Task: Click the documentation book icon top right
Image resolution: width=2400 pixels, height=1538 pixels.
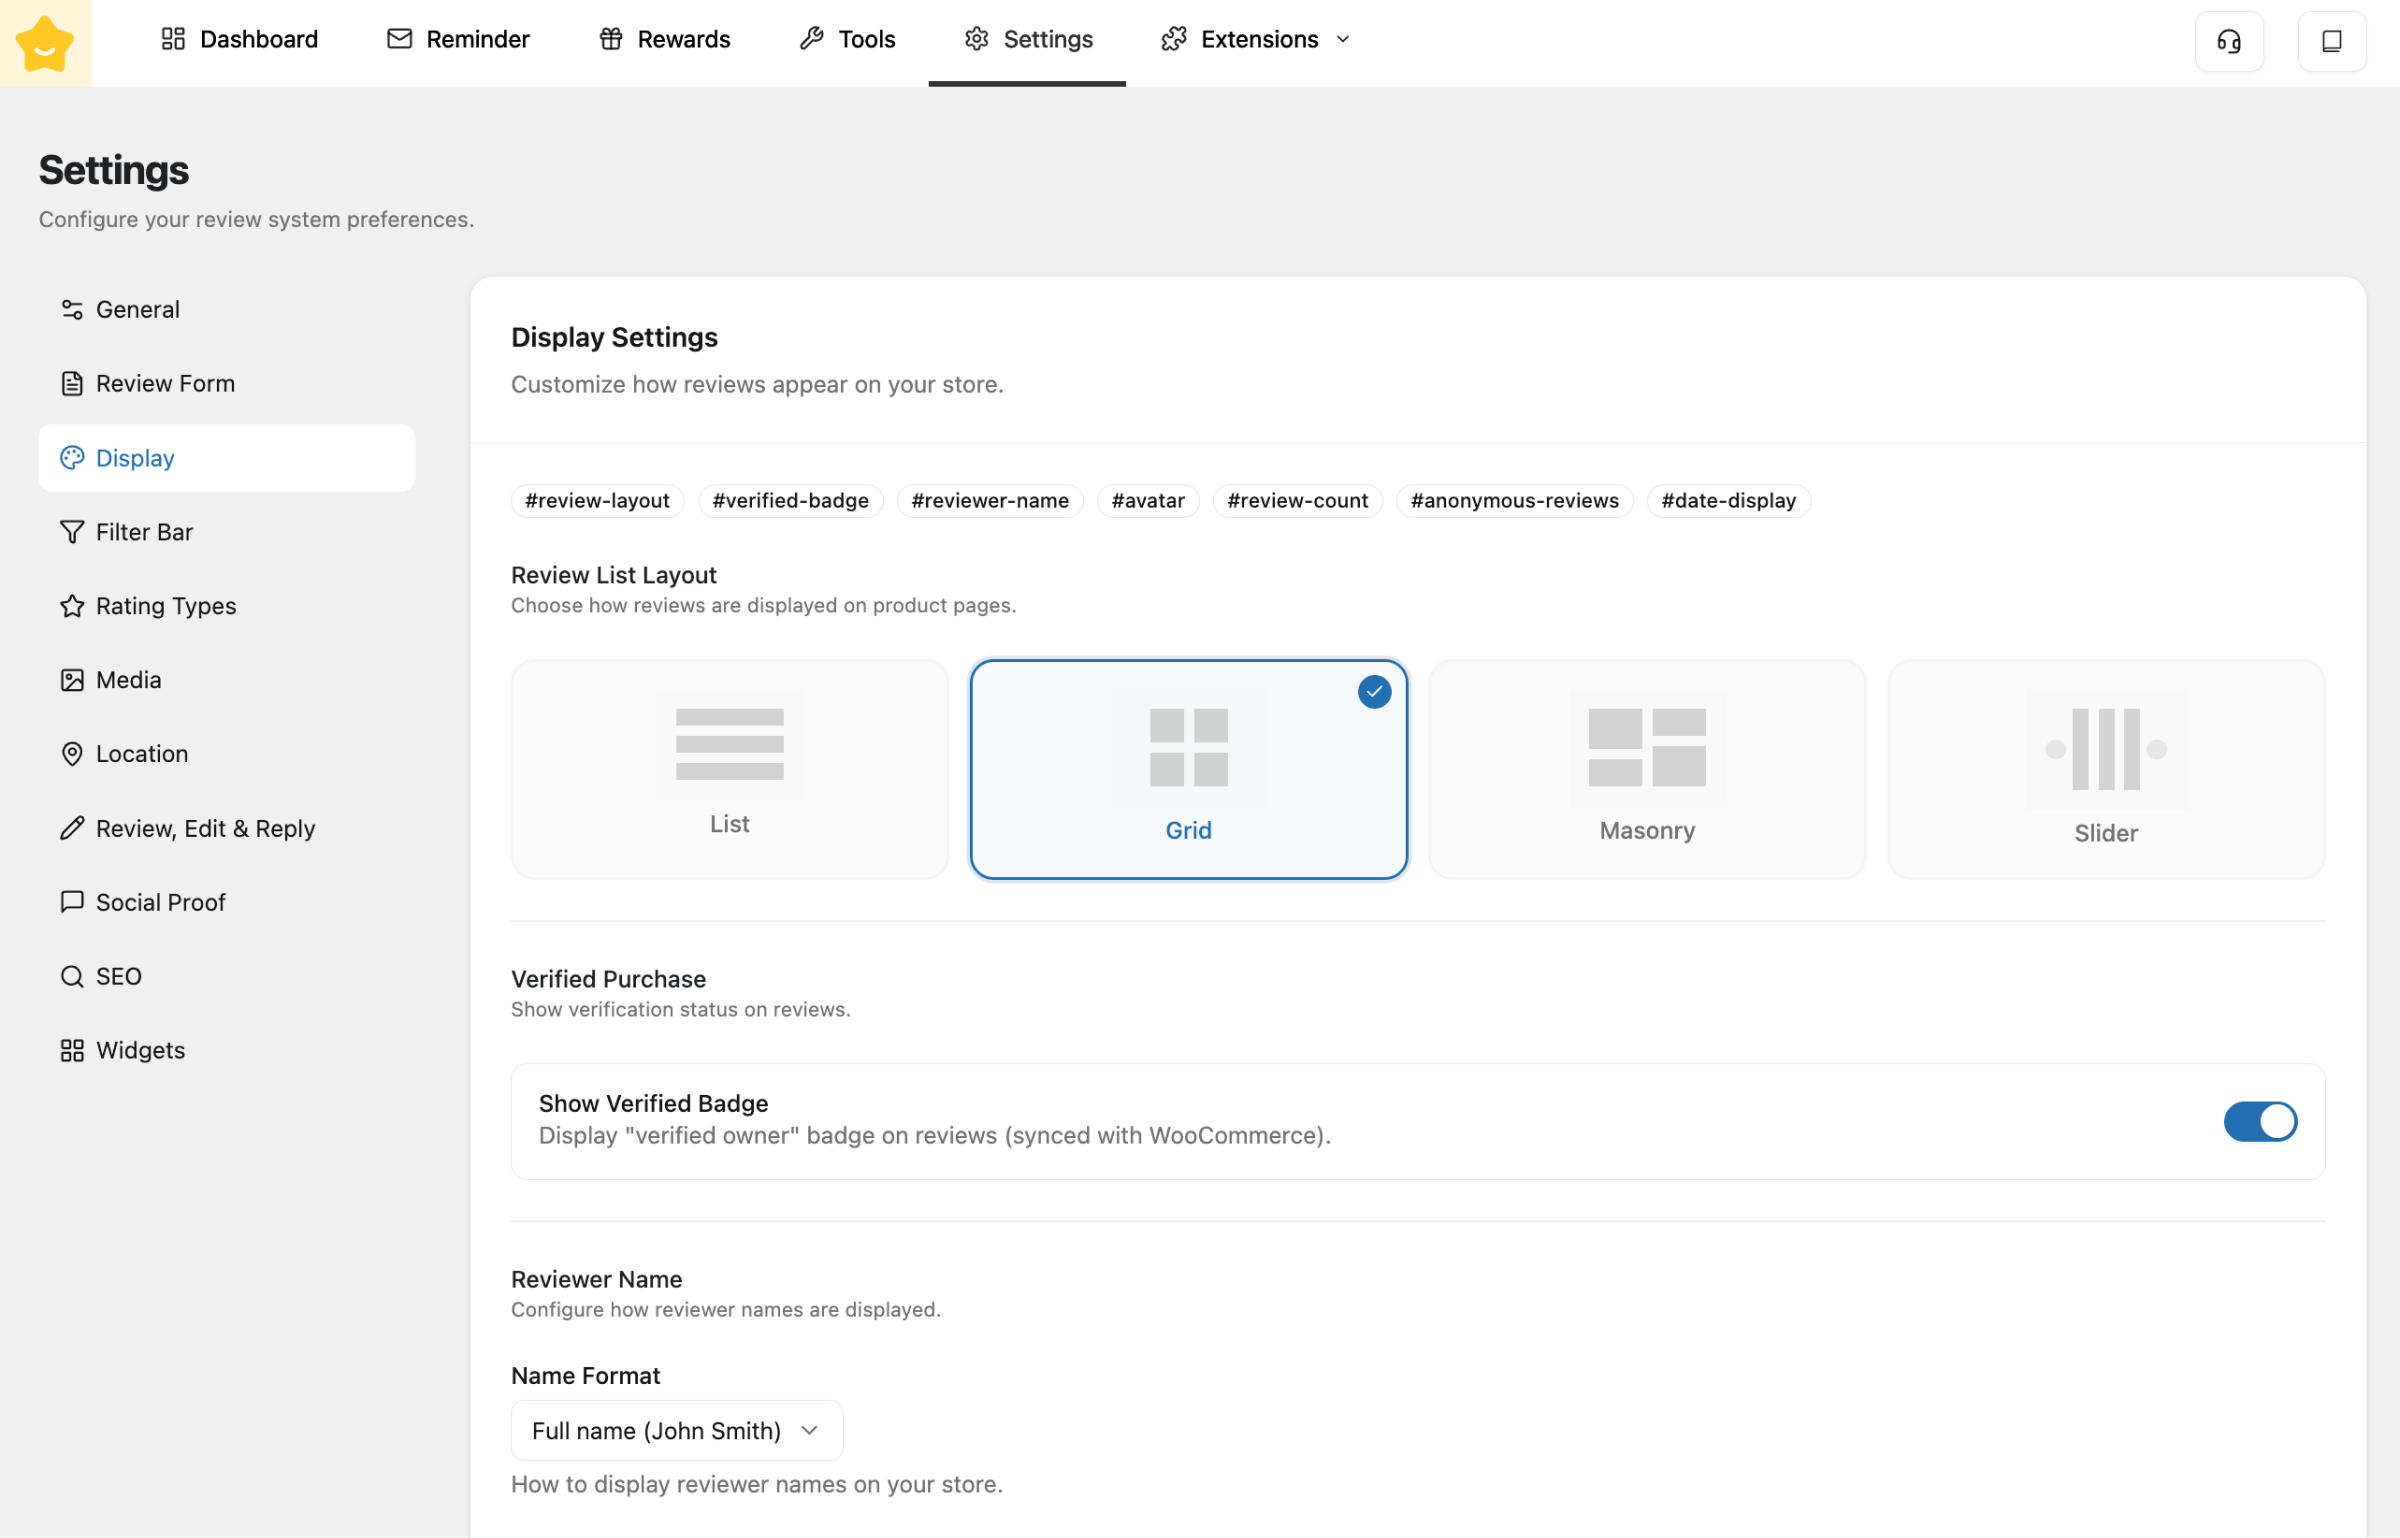Action: [x=2331, y=41]
